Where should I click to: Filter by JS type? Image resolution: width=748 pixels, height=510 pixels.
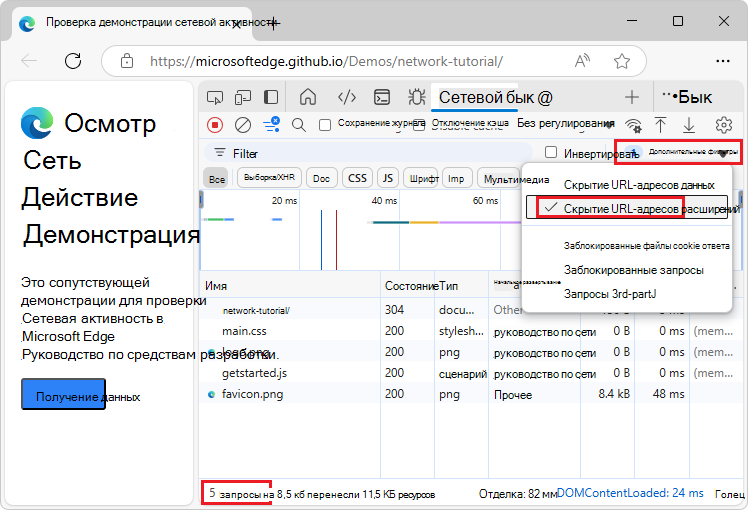click(x=388, y=178)
